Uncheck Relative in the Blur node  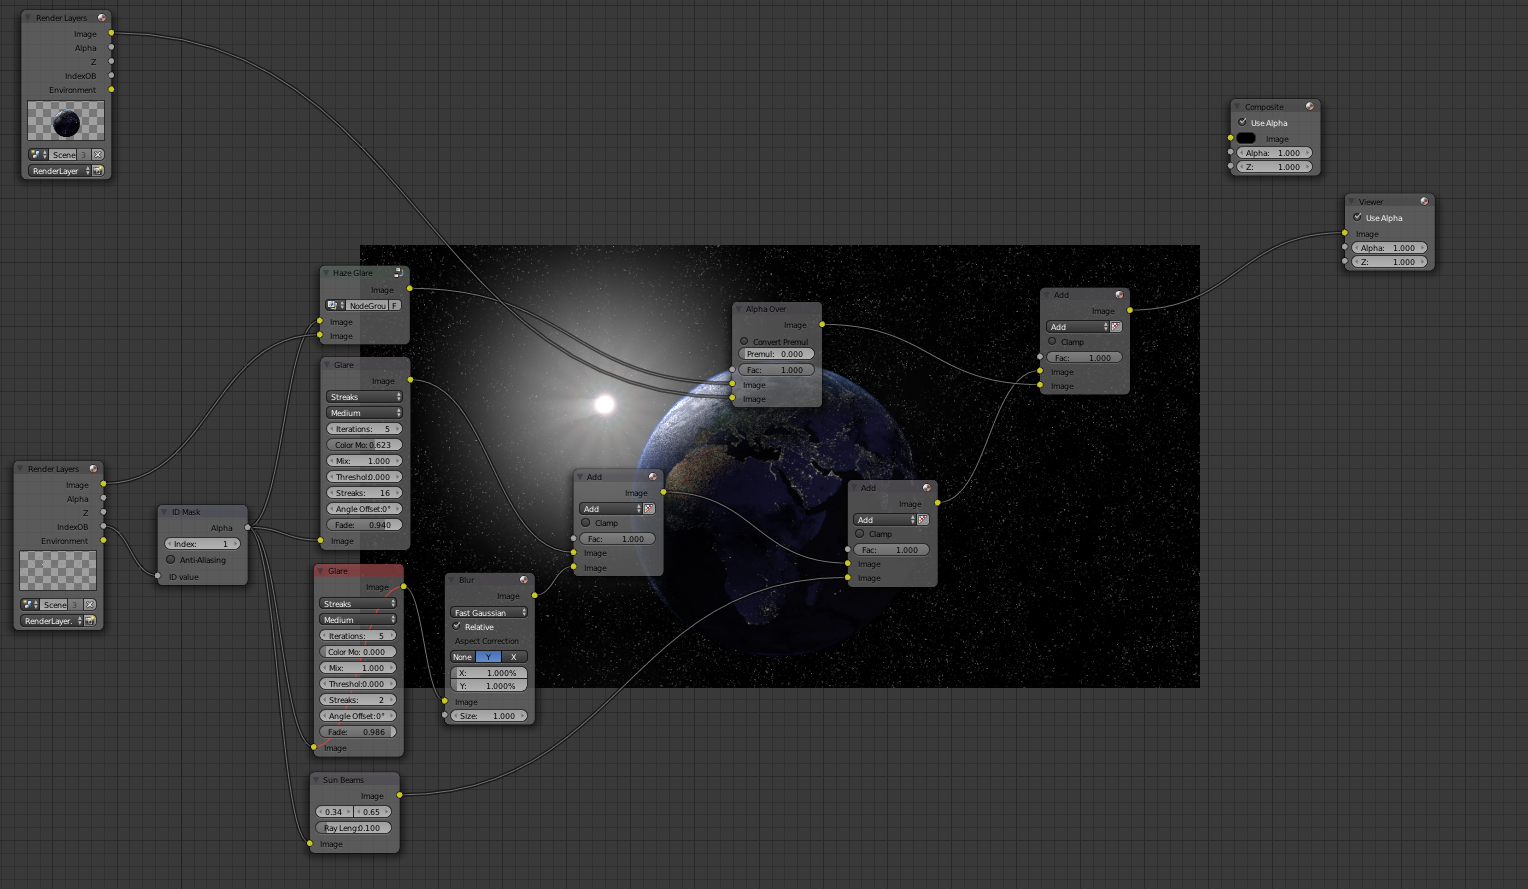457,626
